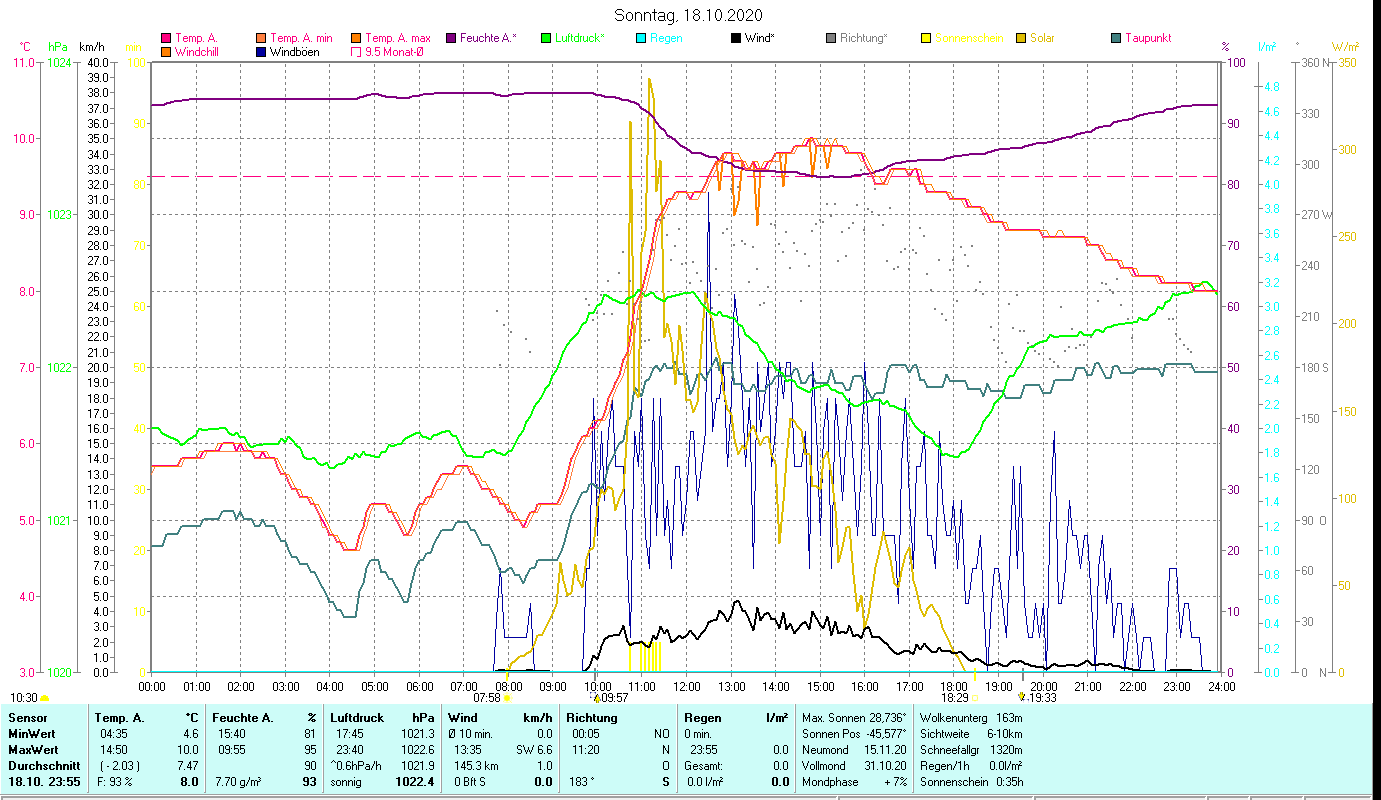Click the yellow Sonnenschein legend square
1381x800 pixels.
pos(926,38)
